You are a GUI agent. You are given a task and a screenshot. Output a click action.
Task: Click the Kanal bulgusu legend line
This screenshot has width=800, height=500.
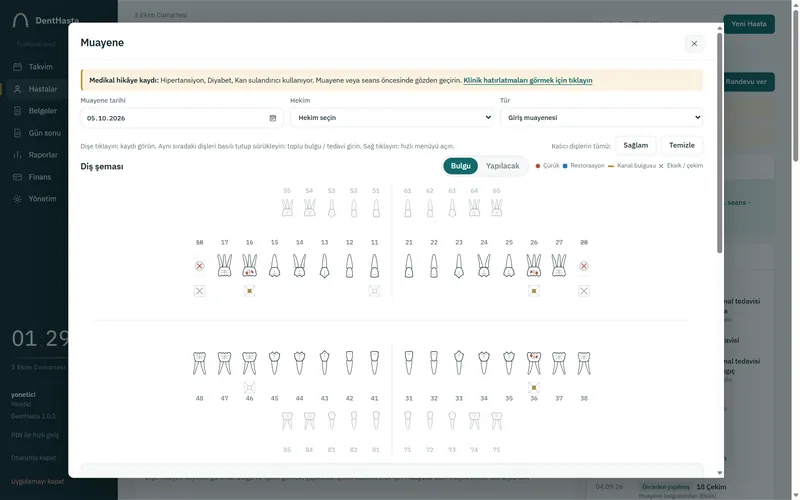coord(611,166)
